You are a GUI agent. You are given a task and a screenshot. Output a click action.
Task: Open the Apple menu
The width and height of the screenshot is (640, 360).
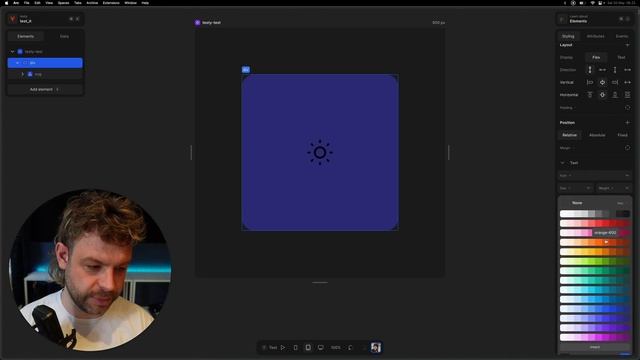[7, 3]
